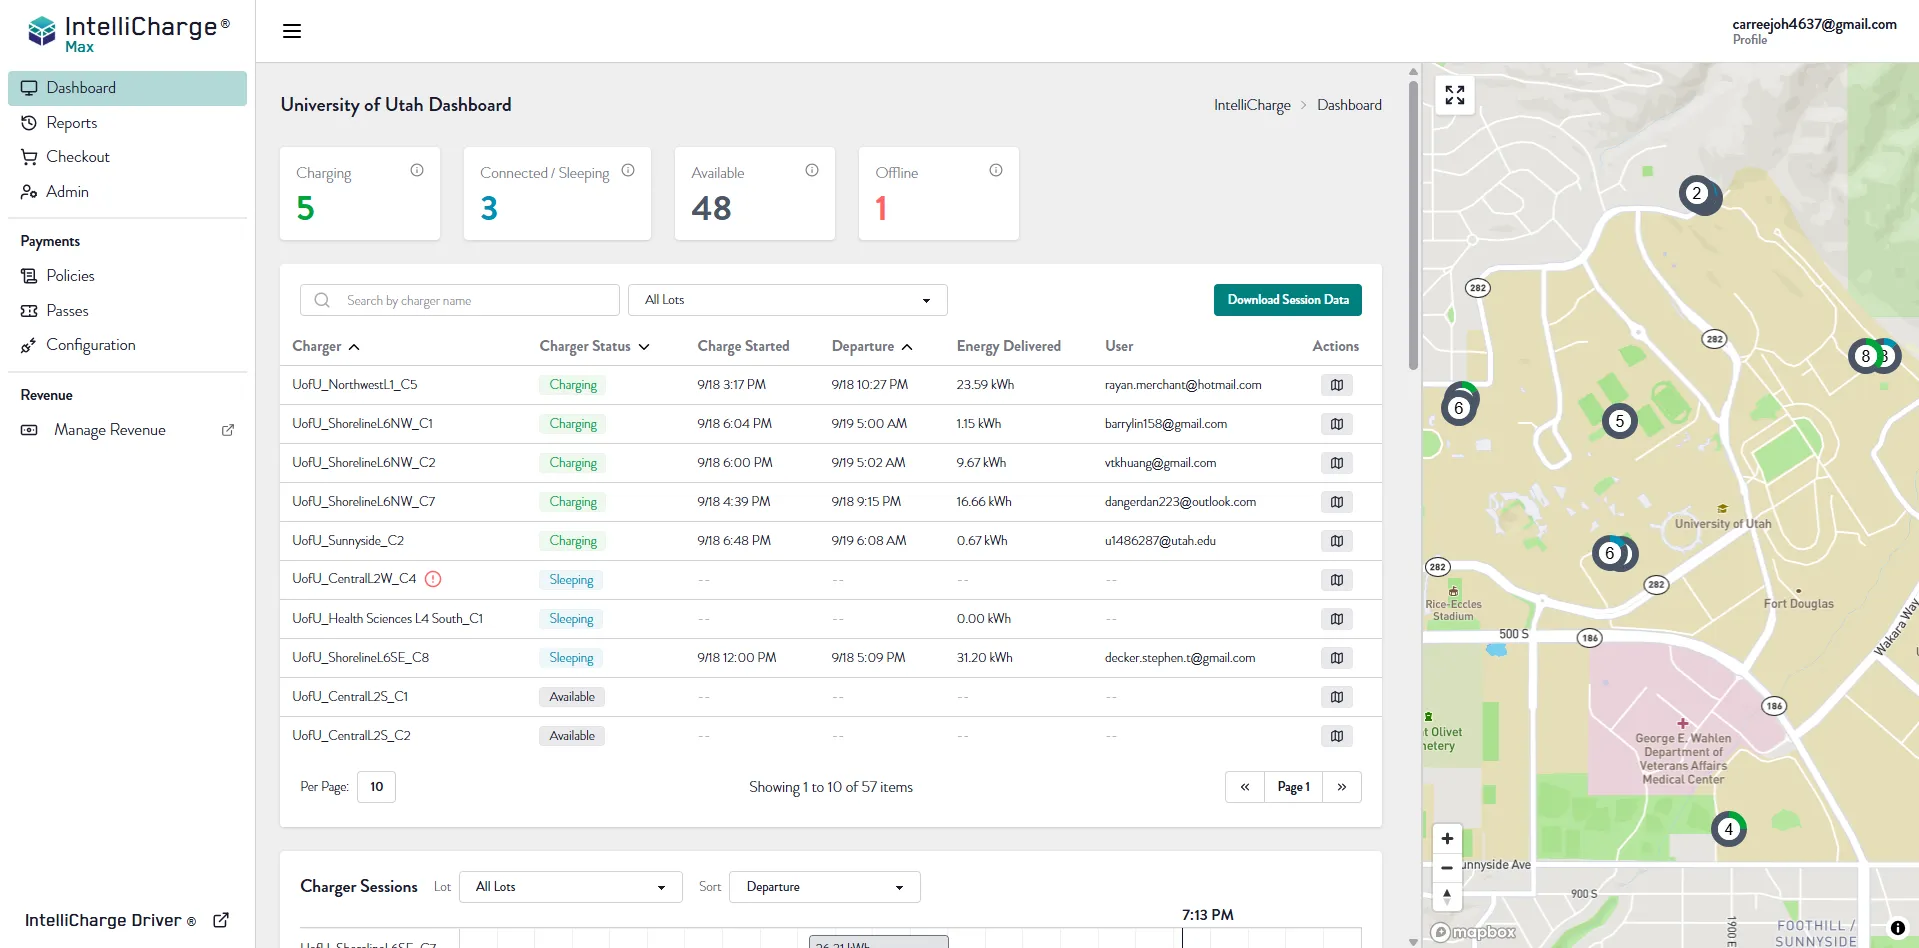The width and height of the screenshot is (1919, 948).
Task: Open Passes under Payments
Action: tap(127, 311)
